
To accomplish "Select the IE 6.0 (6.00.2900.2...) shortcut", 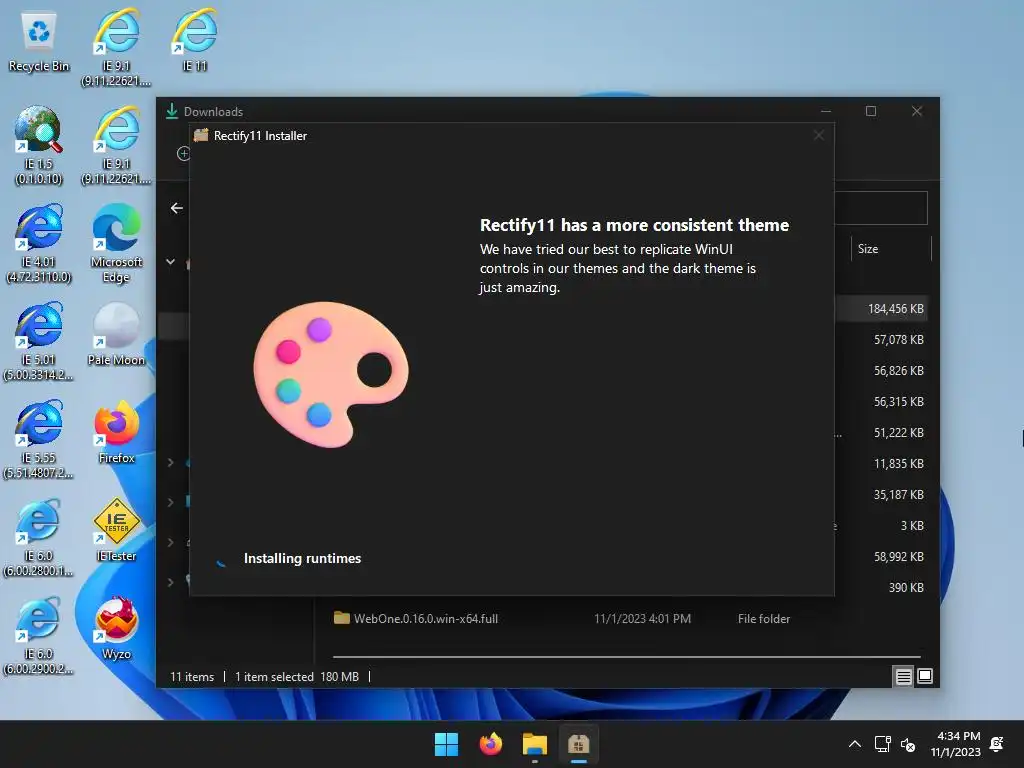I will 39,635.
